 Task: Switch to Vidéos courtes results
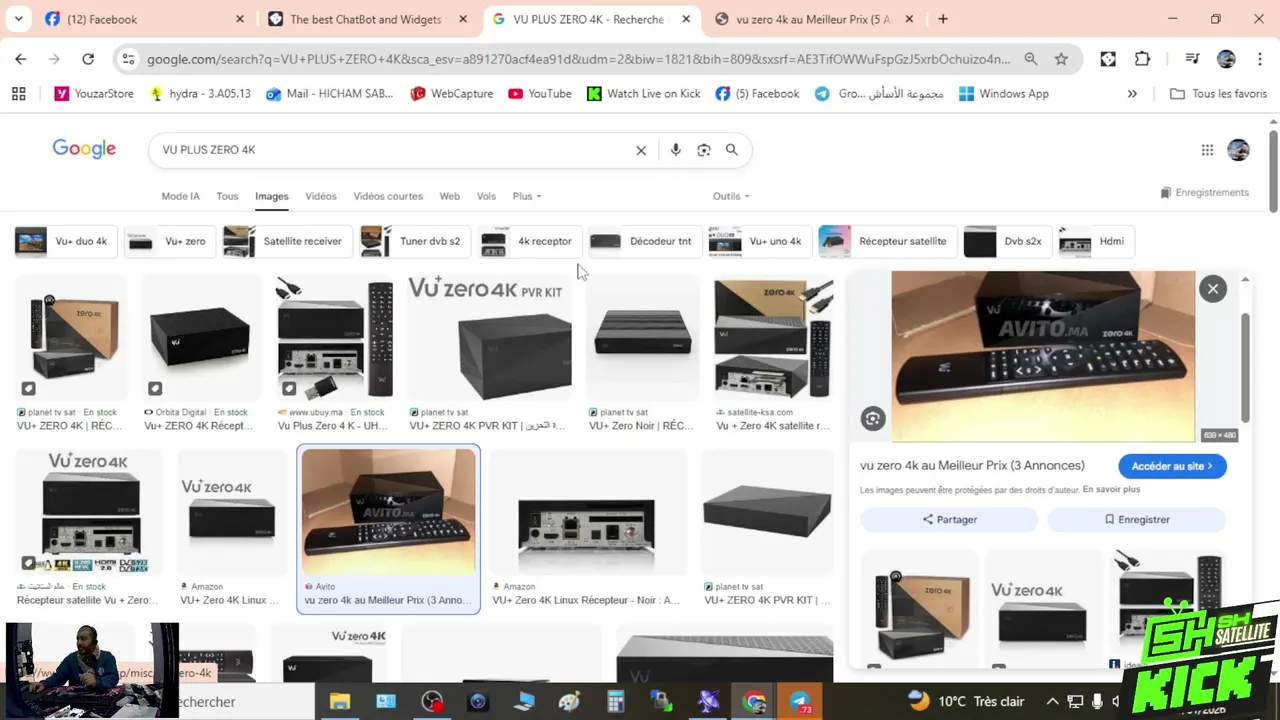(388, 196)
